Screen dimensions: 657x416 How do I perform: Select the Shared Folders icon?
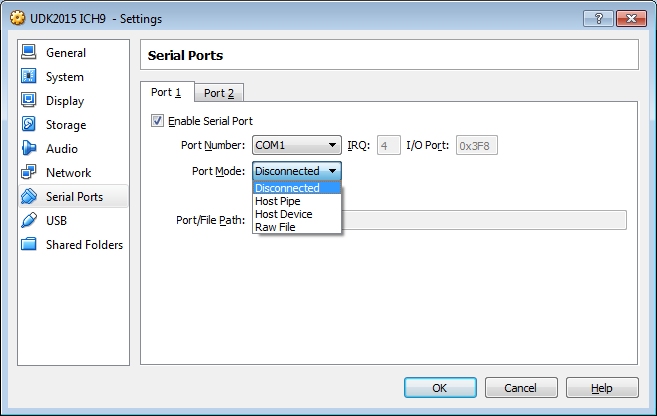click(x=28, y=244)
